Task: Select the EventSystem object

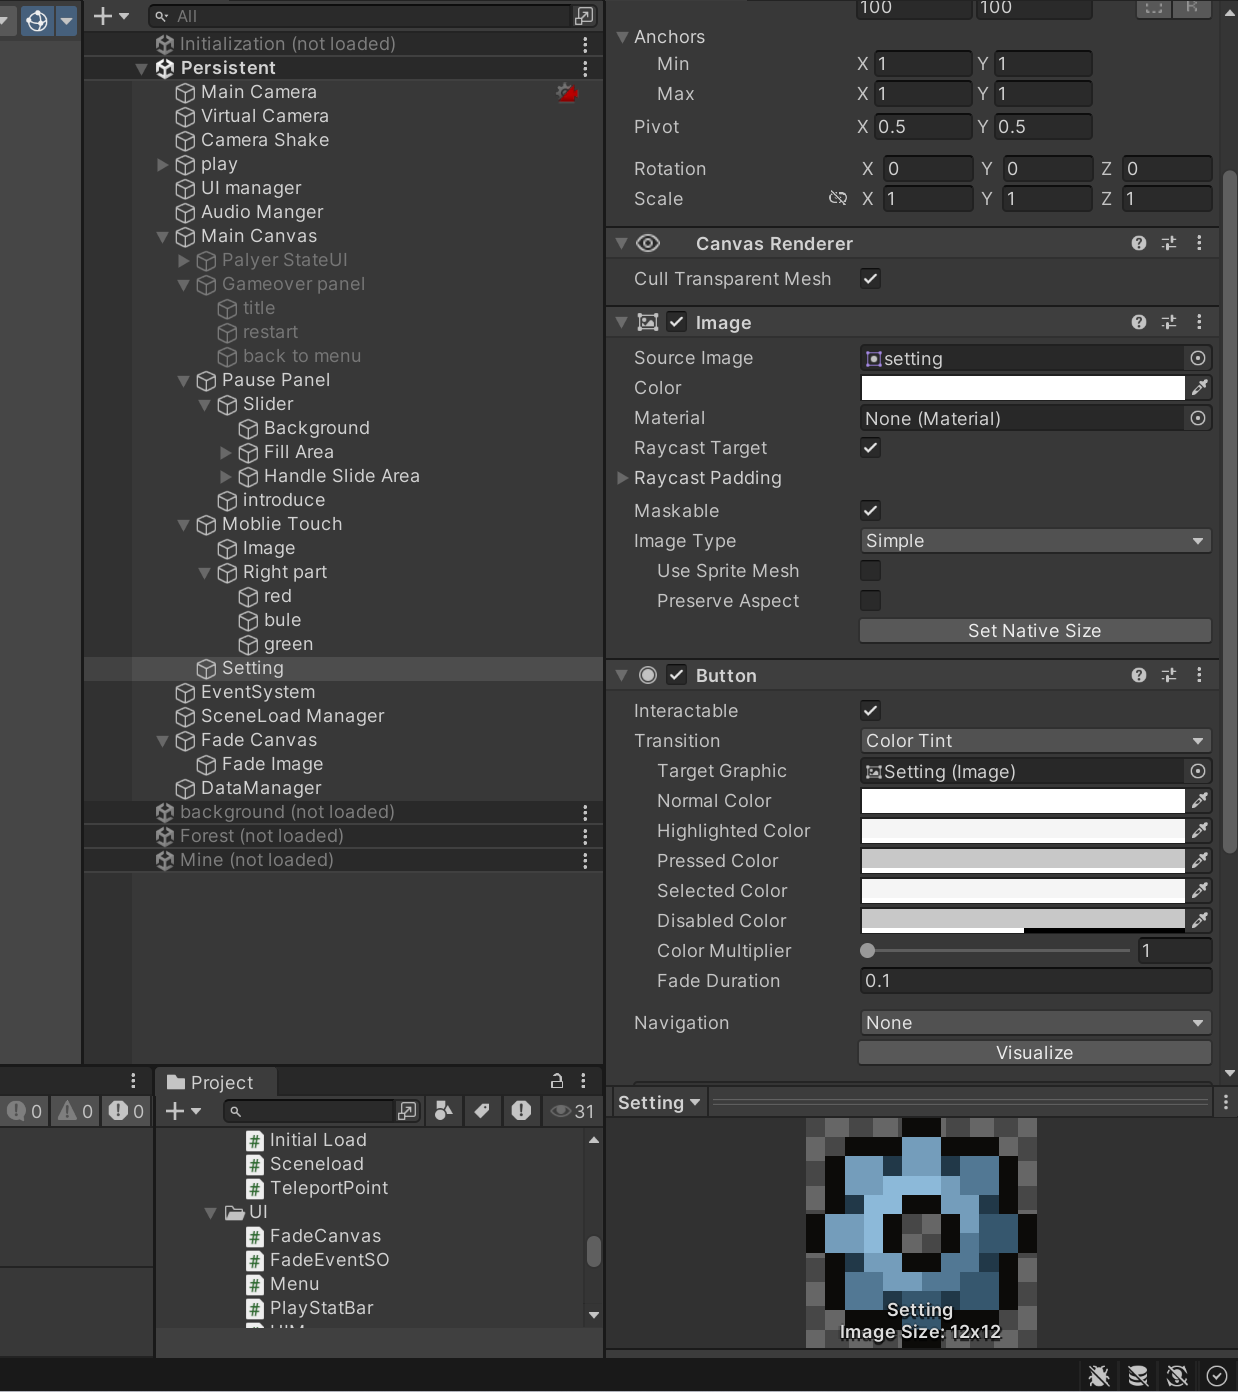Action: pos(258,692)
